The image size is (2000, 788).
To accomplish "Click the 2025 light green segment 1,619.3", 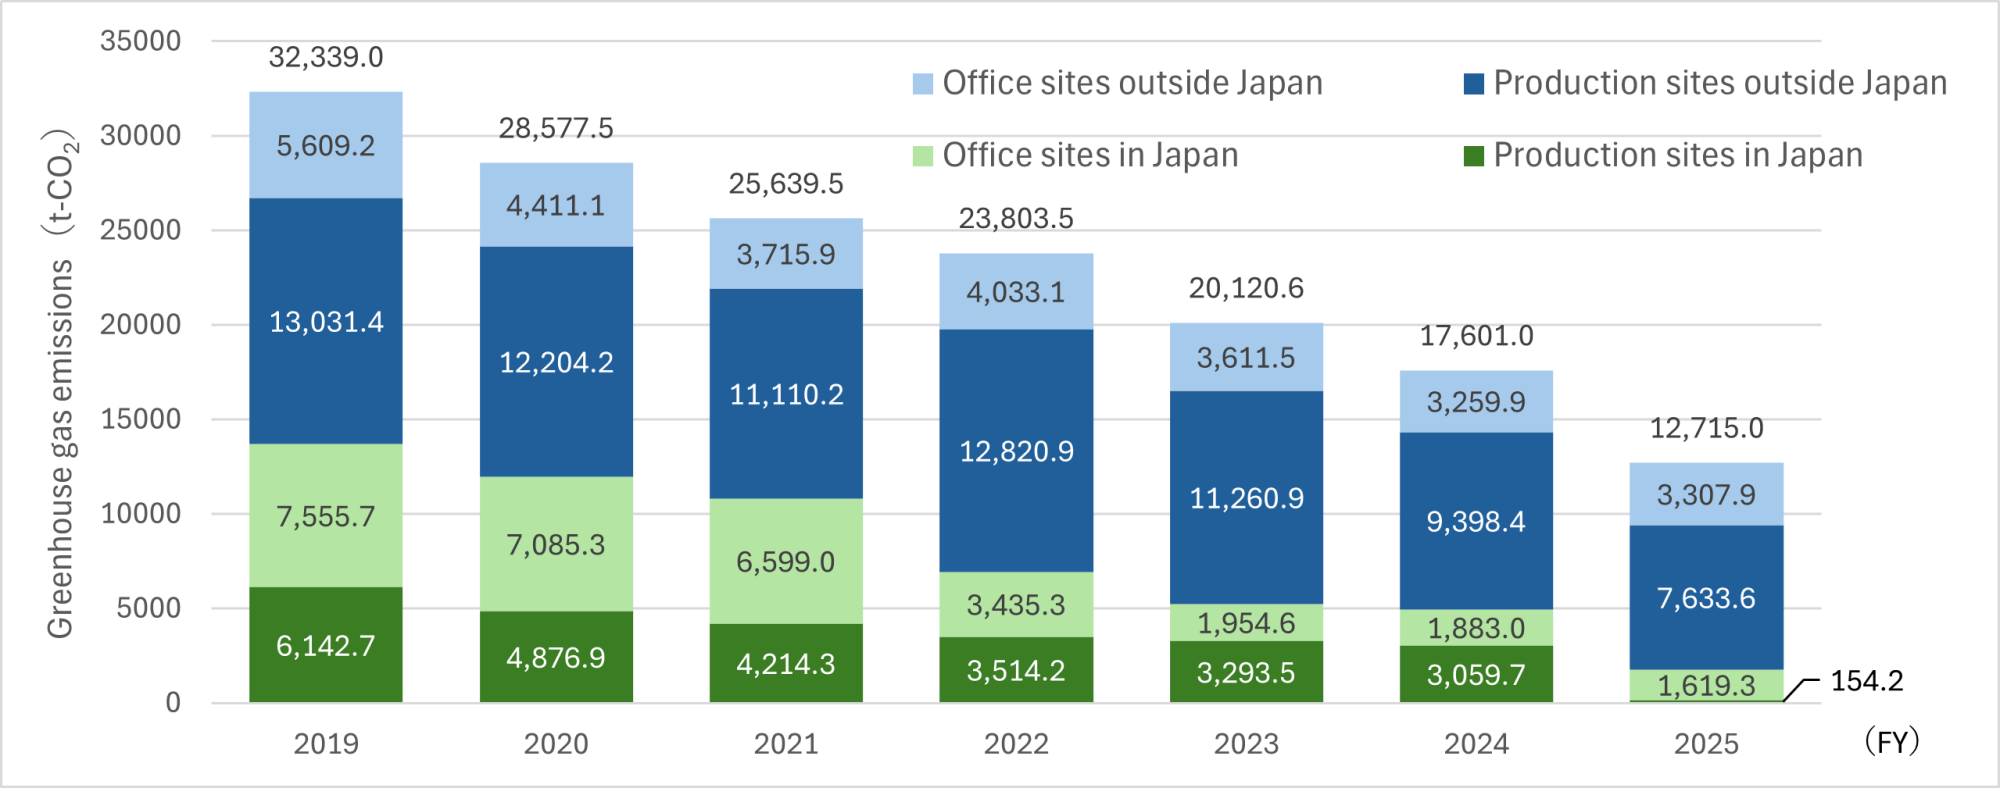I will coord(1706,685).
